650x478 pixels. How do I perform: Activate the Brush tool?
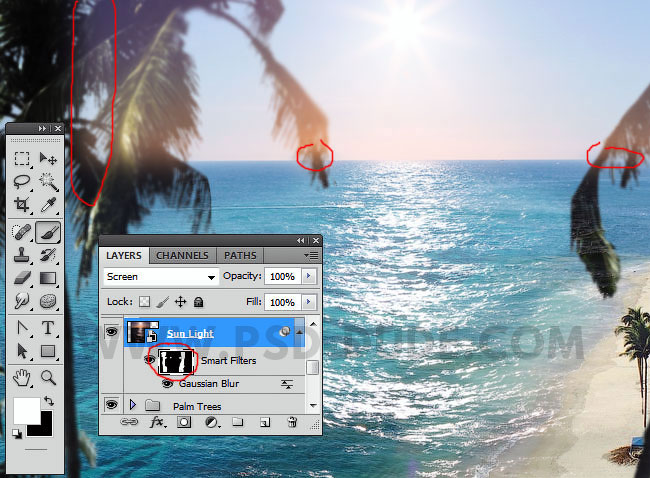click(x=47, y=230)
